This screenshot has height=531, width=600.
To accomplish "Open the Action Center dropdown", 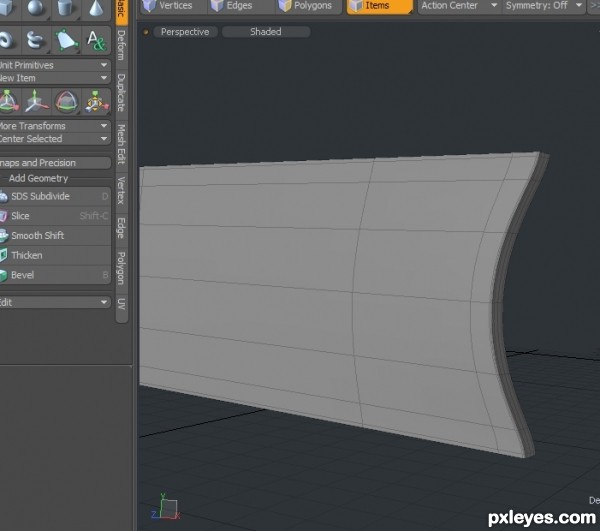I will pyautogui.click(x=459, y=6).
